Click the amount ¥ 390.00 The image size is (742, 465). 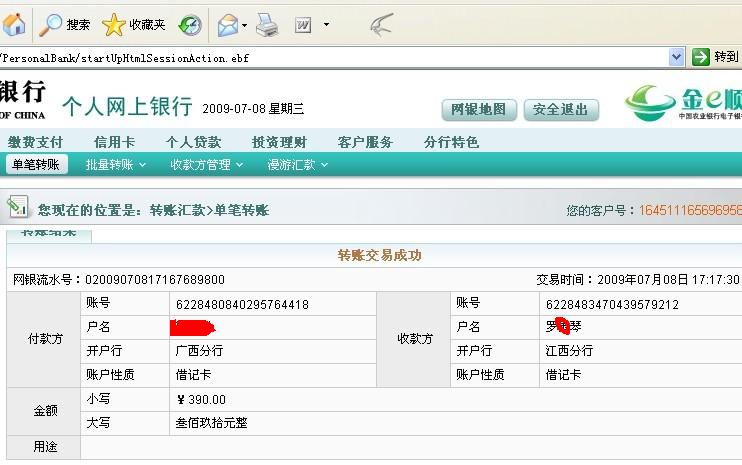tap(201, 400)
